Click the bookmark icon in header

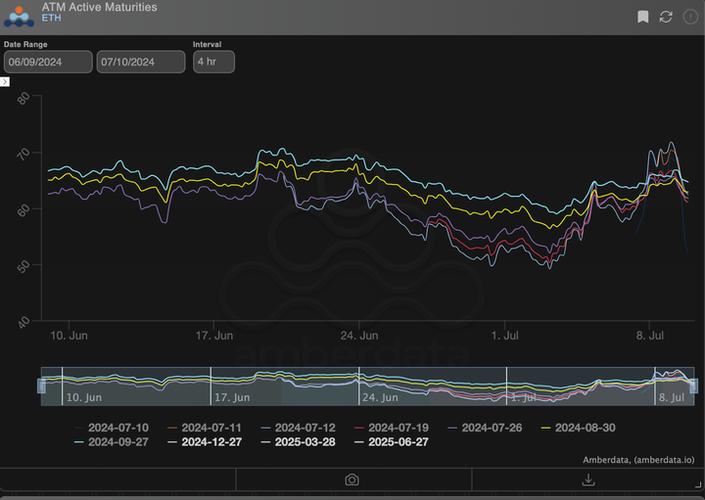click(643, 17)
